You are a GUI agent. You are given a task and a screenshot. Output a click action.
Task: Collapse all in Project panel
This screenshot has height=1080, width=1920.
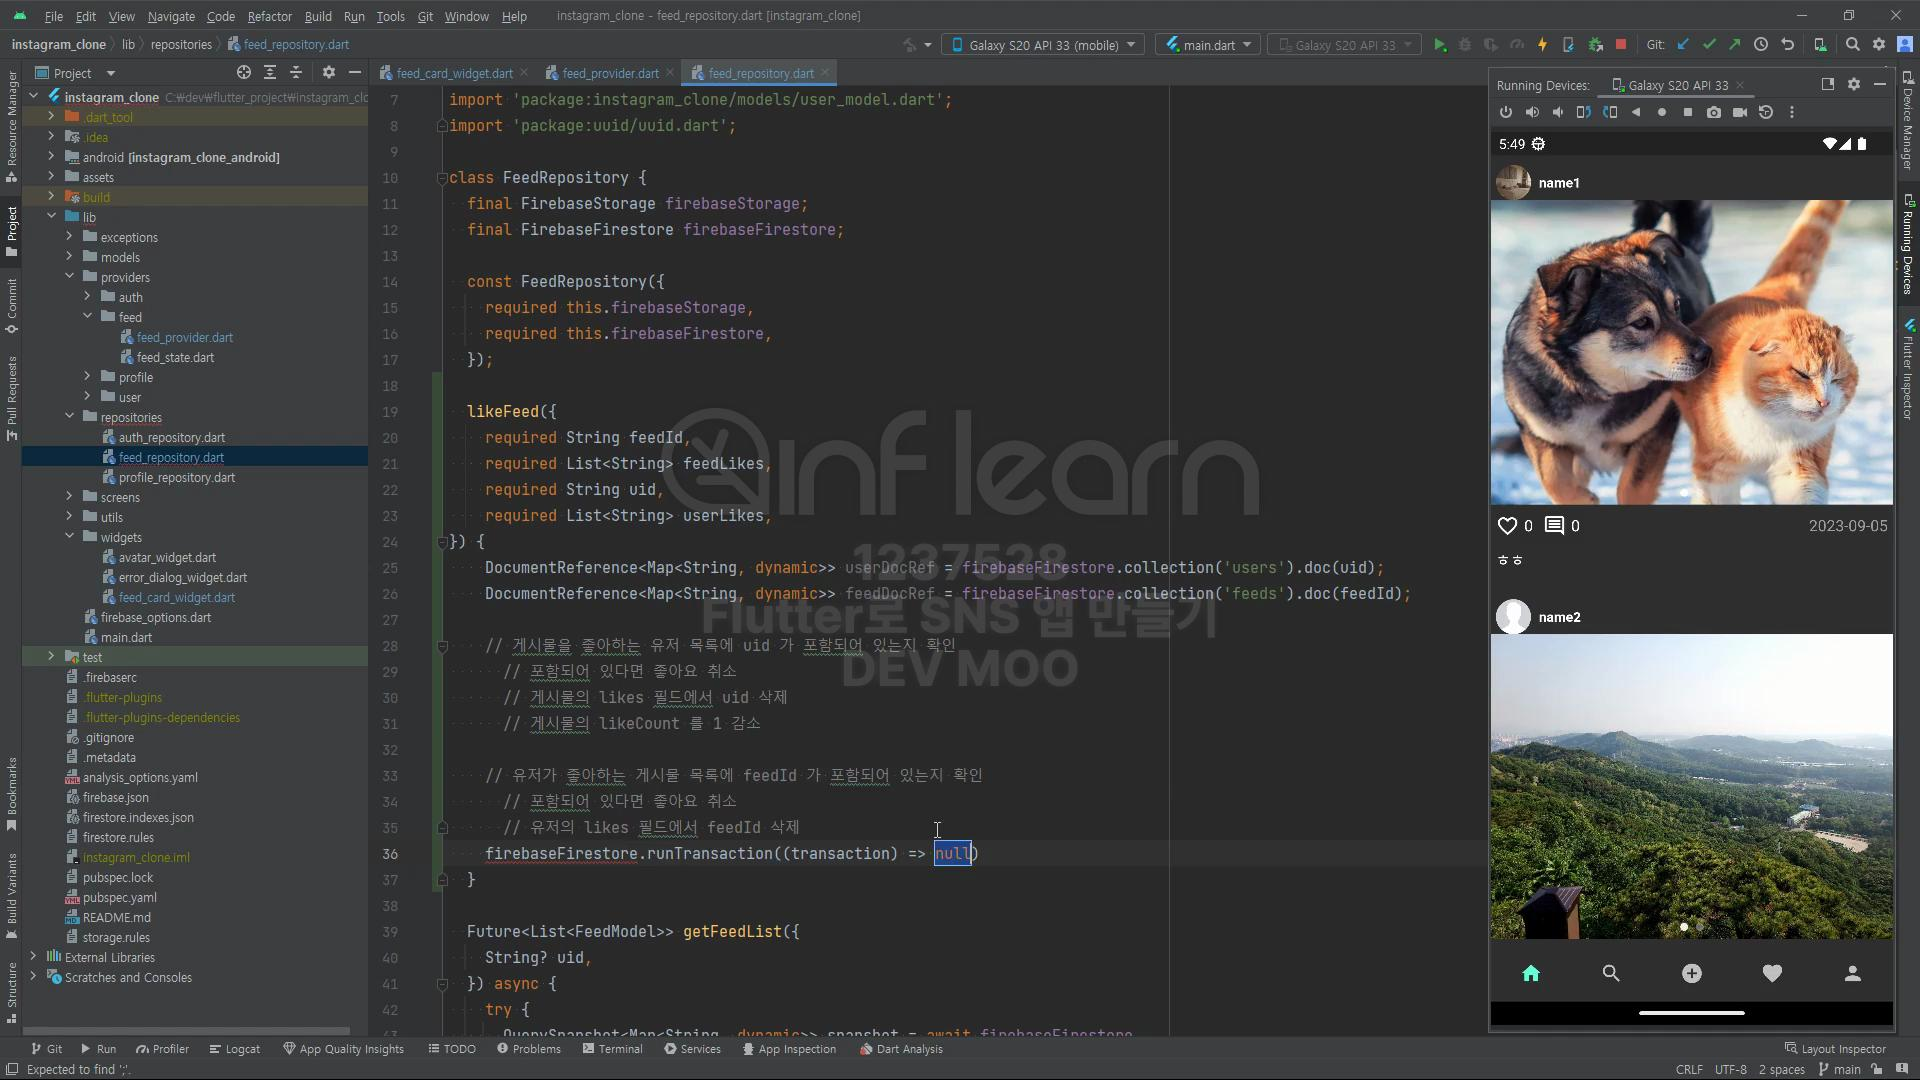(x=296, y=72)
